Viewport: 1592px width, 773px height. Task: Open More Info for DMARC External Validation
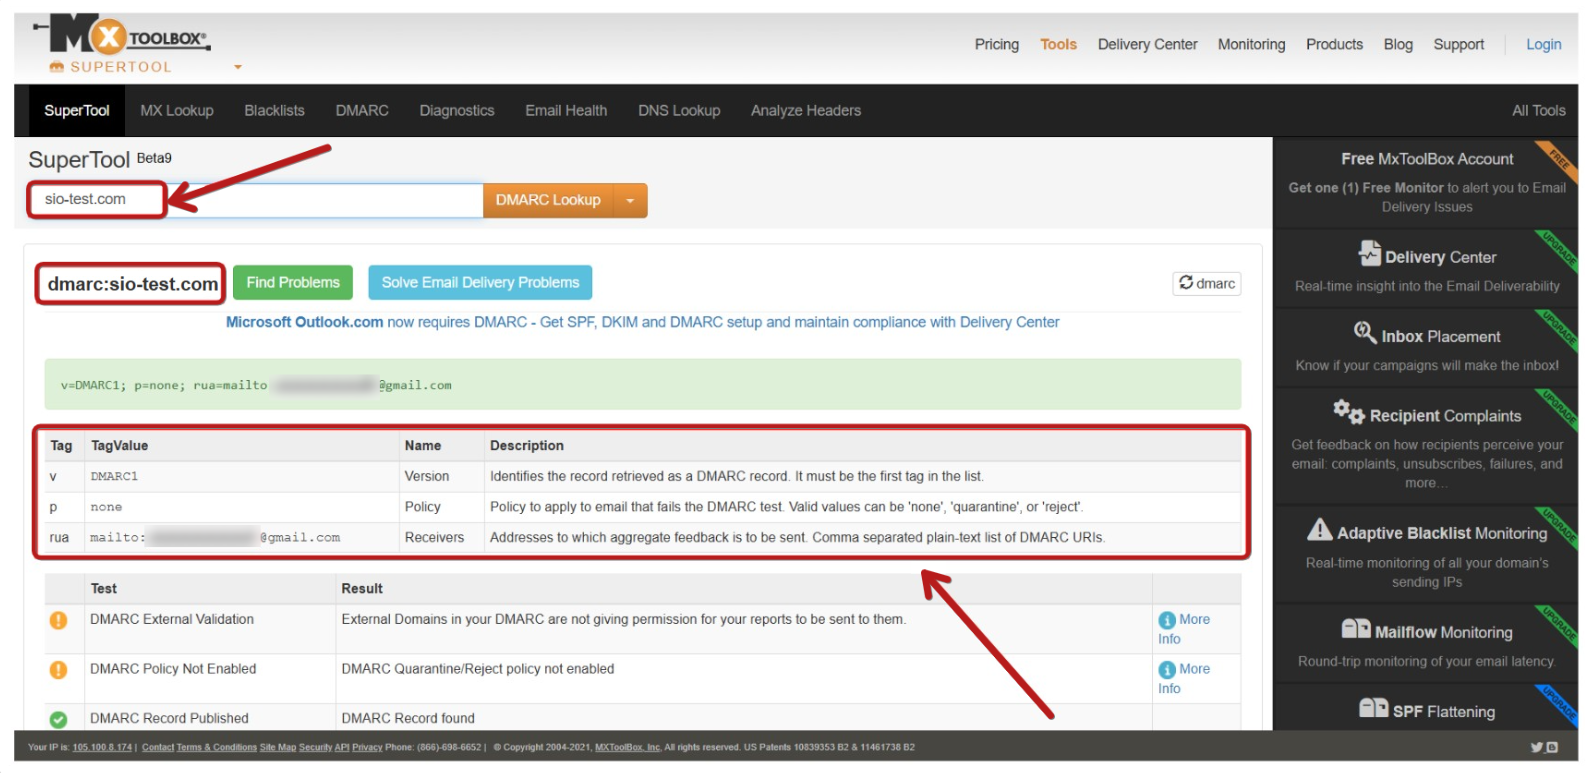point(1184,629)
